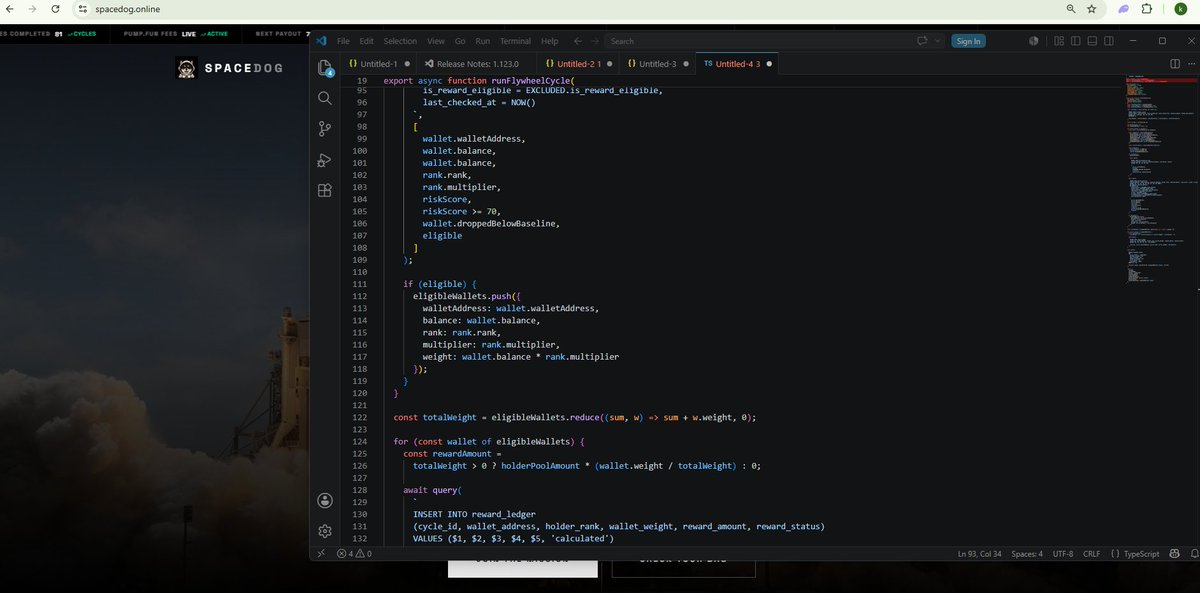The height and width of the screenshot is (593, 1200).
Task: Click Chrome forward navigation arrow
Action: [x=31, y=9]
